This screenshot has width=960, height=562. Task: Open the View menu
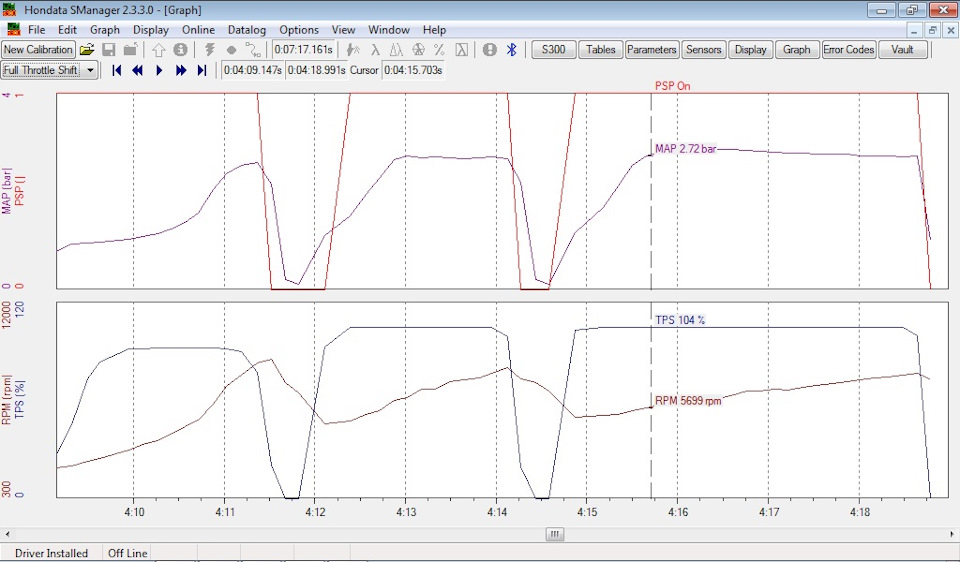click(343, 29)
